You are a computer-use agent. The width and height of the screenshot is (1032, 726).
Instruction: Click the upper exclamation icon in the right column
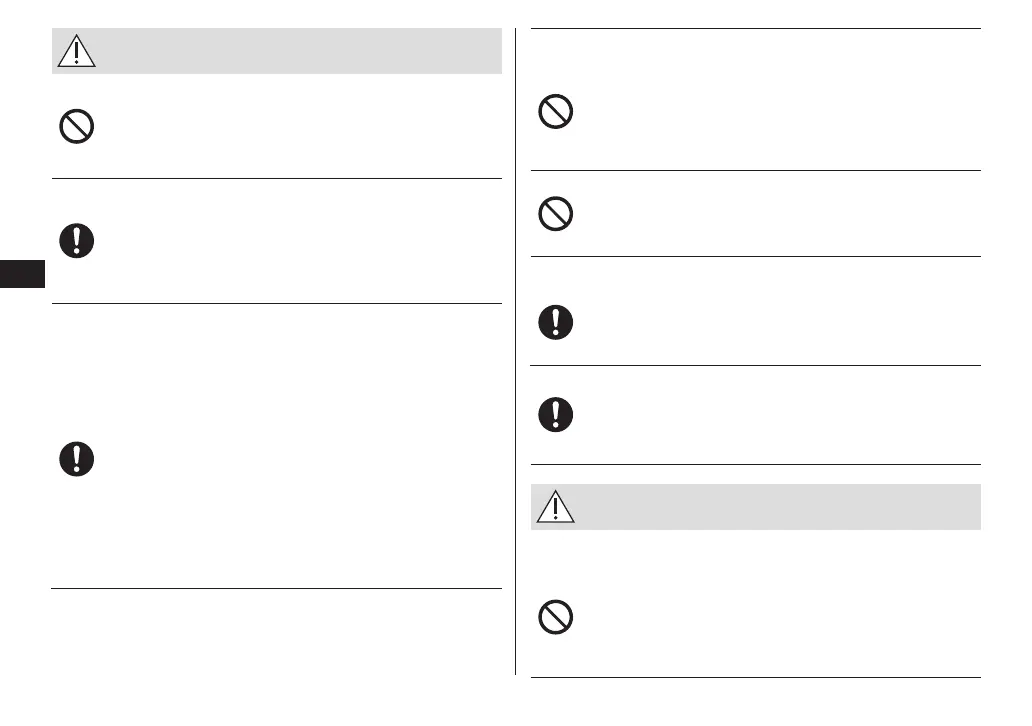(x=555, y=322)
